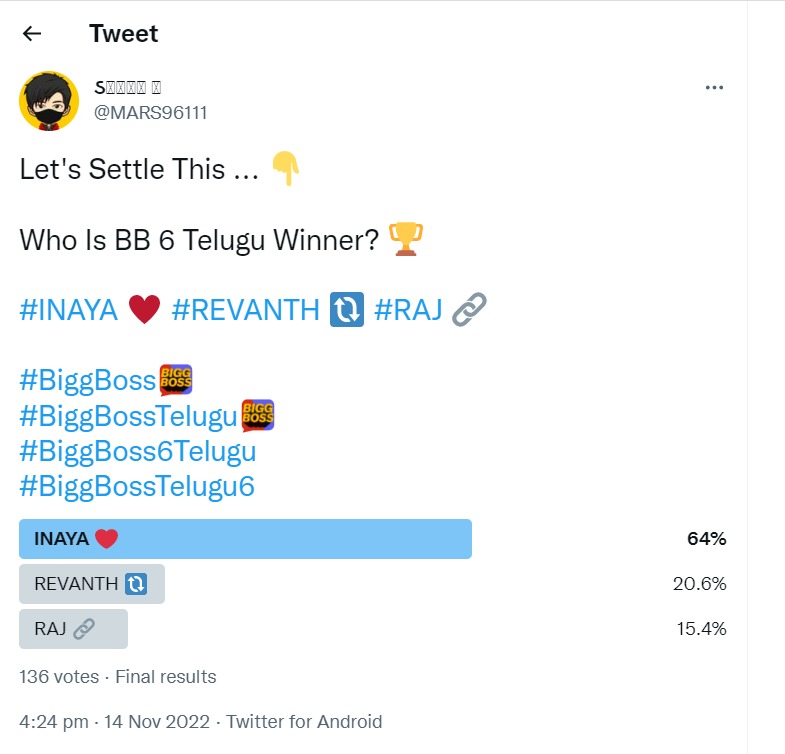Click the Tweet page heading
785x754 pixels.
(x=123, y=33)
